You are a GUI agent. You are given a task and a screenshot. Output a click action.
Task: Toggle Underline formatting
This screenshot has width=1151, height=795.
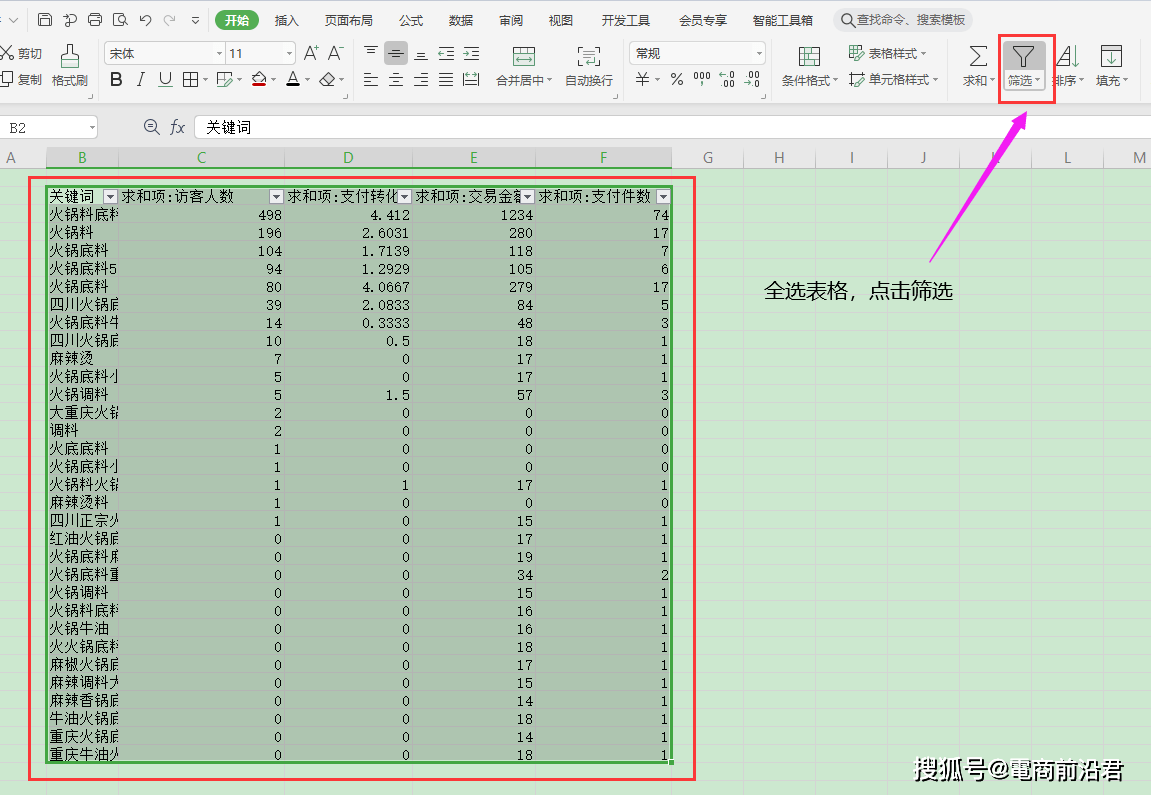click(165, 79)
